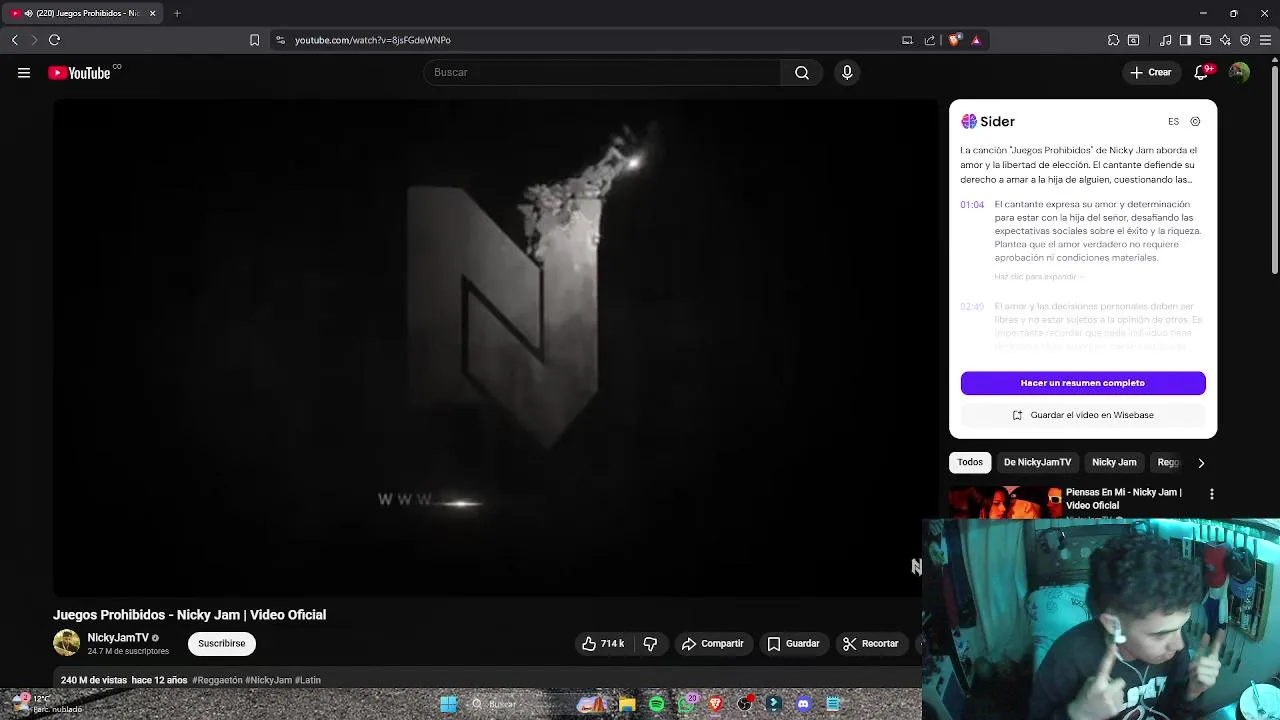Viewport: 1280px width, 720px height.
Task: Open Brave VPN shield icon
Action: tap(1245, 40)
